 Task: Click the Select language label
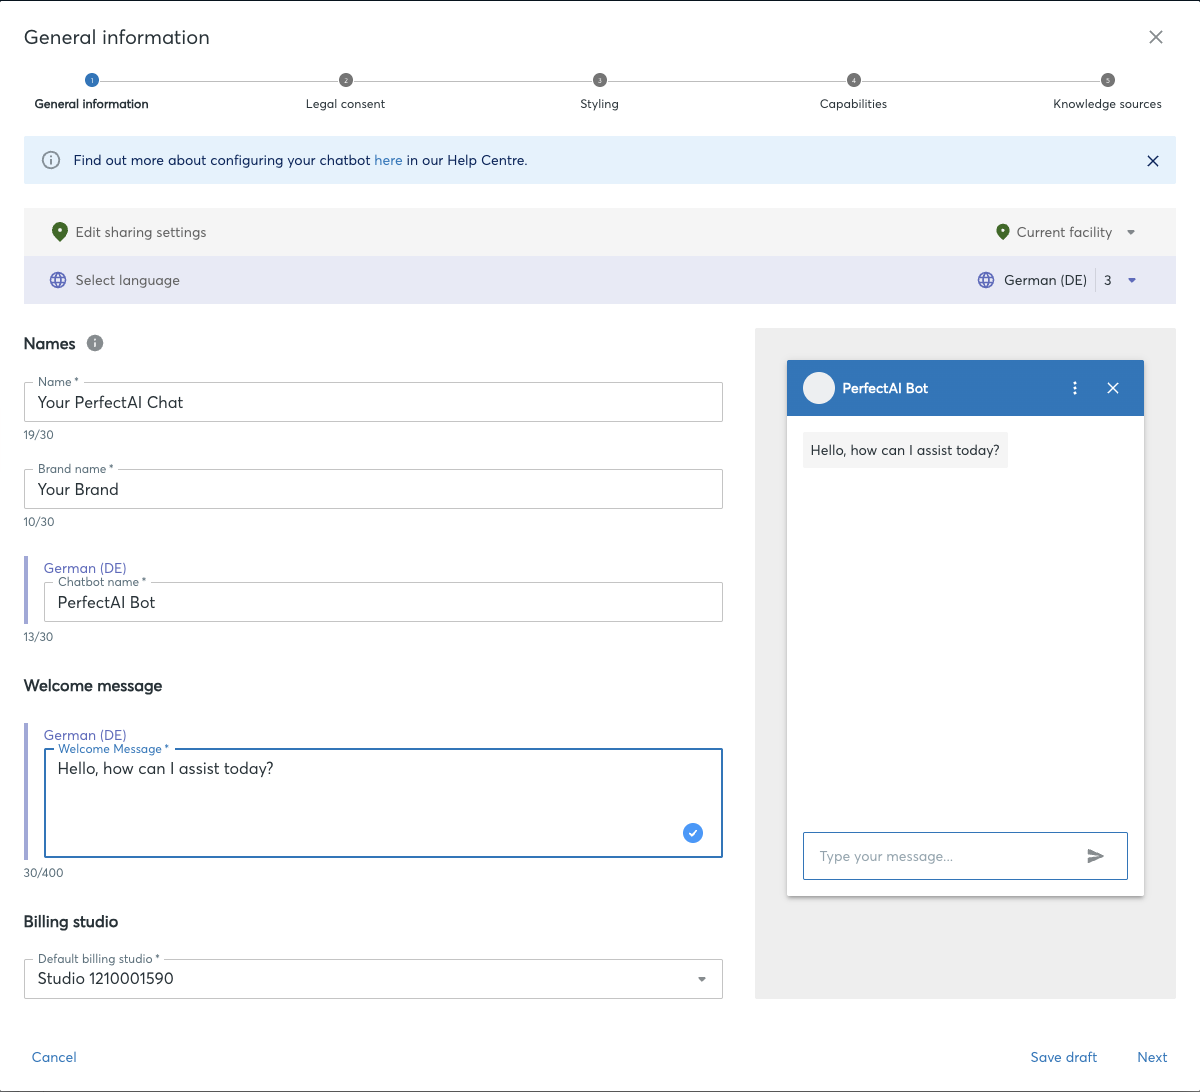coord(128,280)
